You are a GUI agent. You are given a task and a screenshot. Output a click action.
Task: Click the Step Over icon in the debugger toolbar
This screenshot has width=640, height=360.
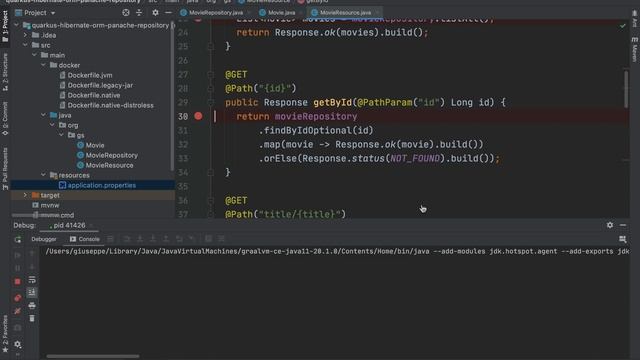coord(127,239)
